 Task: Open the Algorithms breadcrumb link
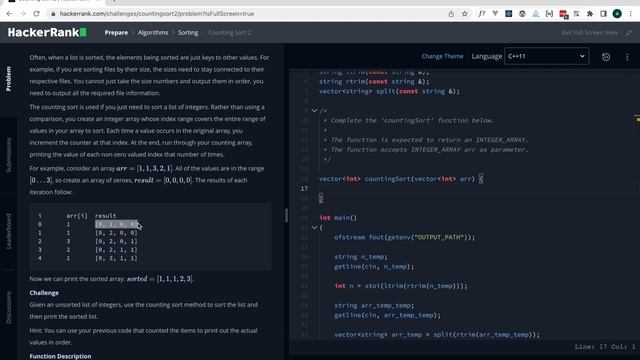[x=153, y=33]
